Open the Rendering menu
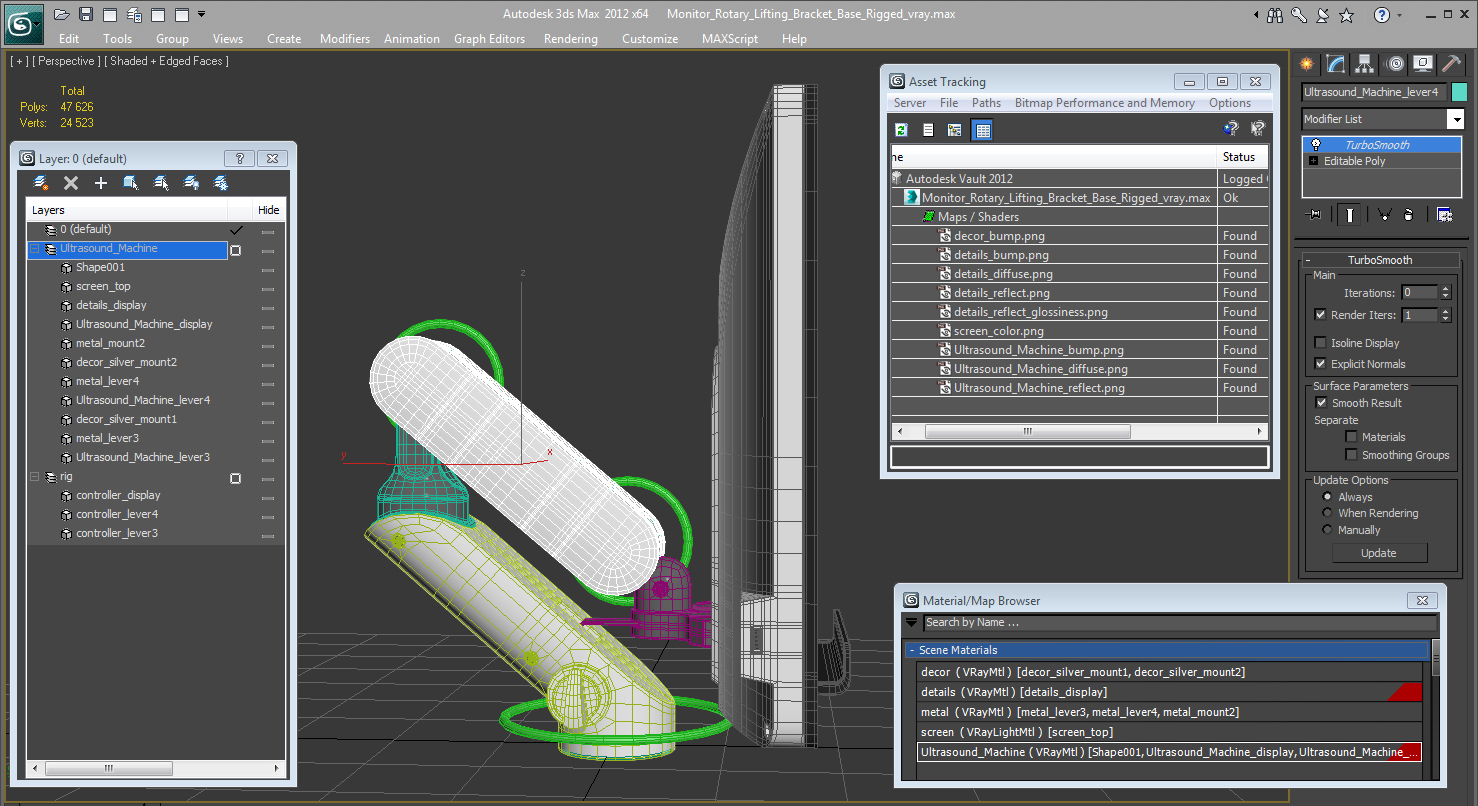 tap(570, 38)
